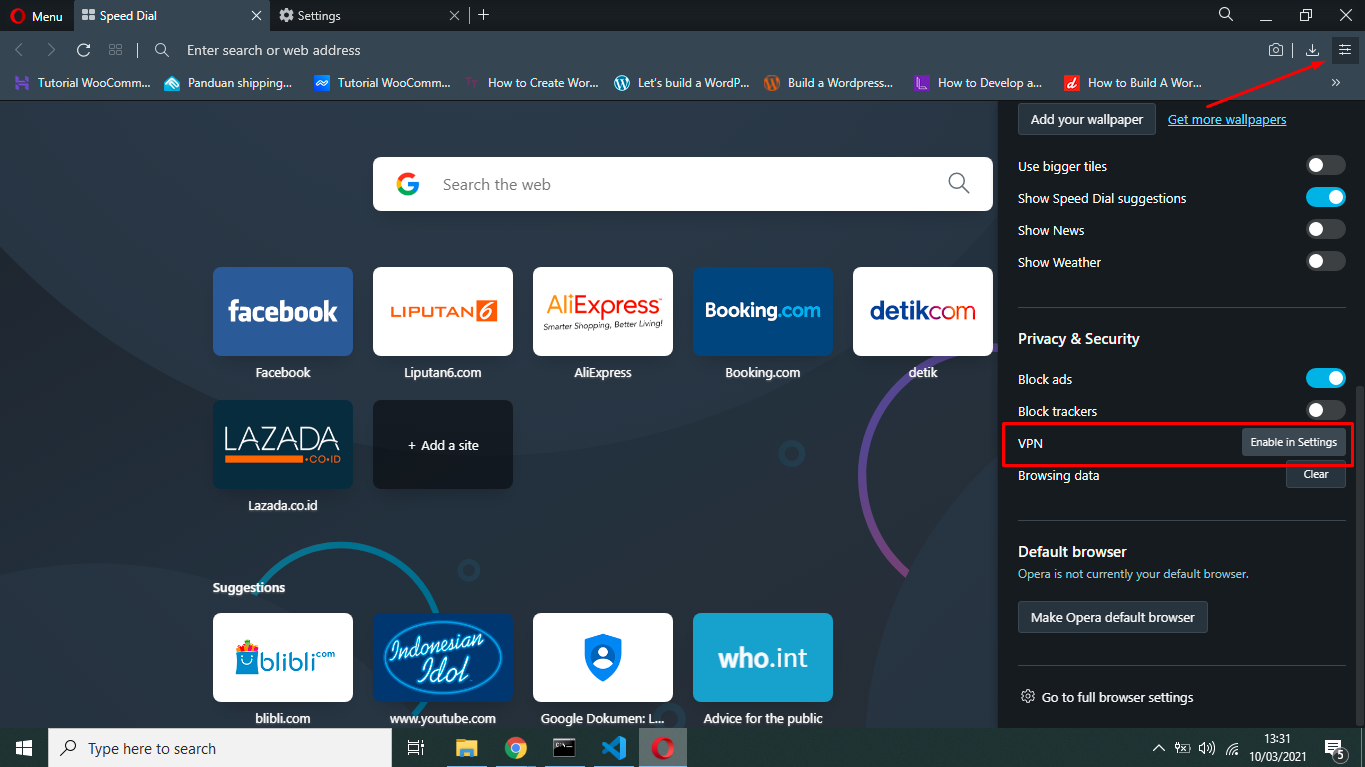The image size is (1365, 767).
Task: Close the Settings tab
Action: 455,16
